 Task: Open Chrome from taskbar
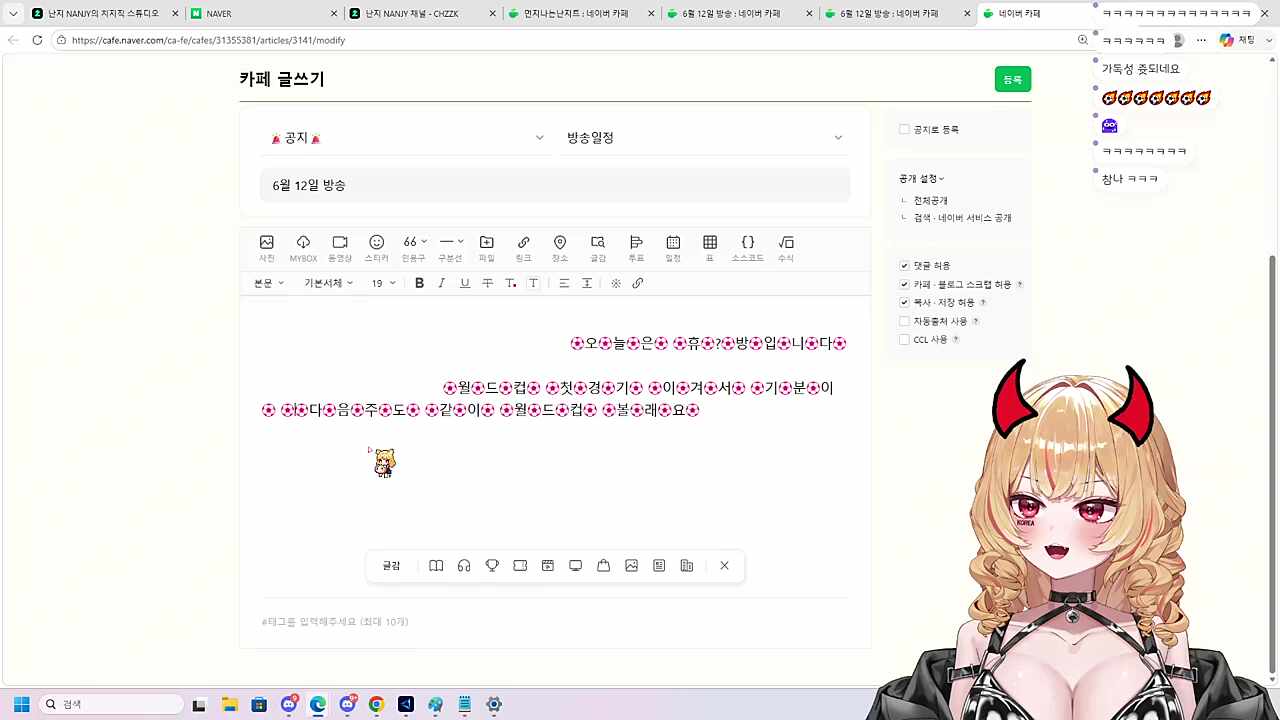pos(376,704)
